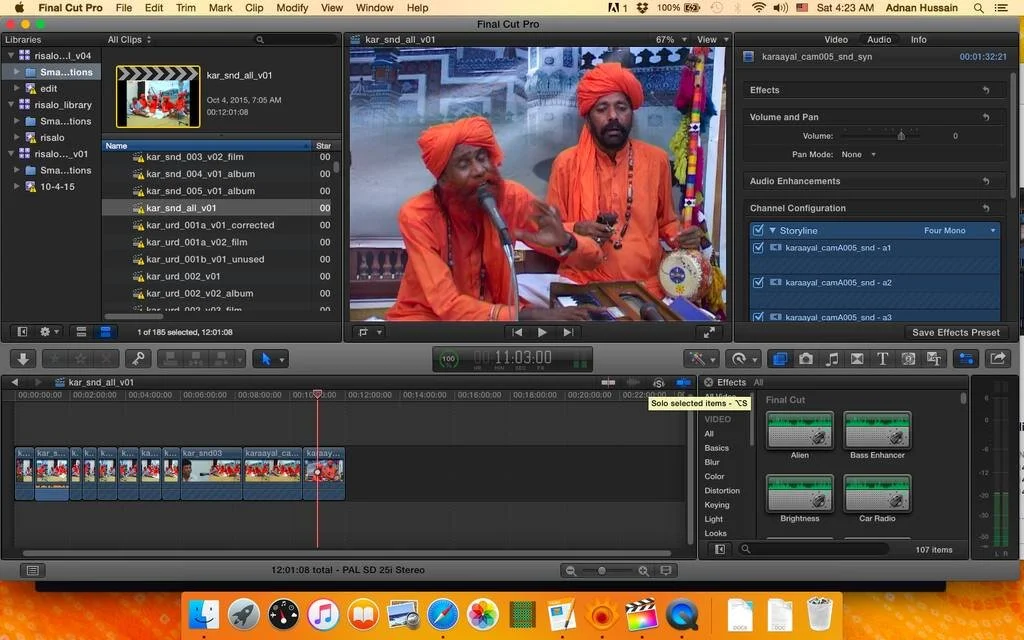
Task: Click the Share export icon
Action: [x=997, y=359]
